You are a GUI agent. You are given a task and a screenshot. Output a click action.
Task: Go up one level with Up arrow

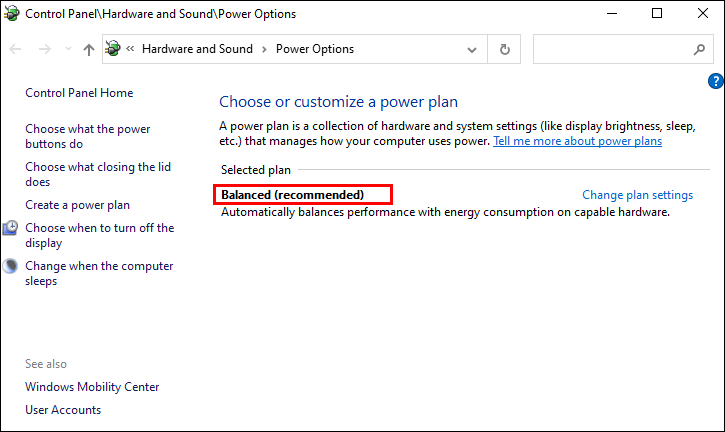[x=89, y=49]
